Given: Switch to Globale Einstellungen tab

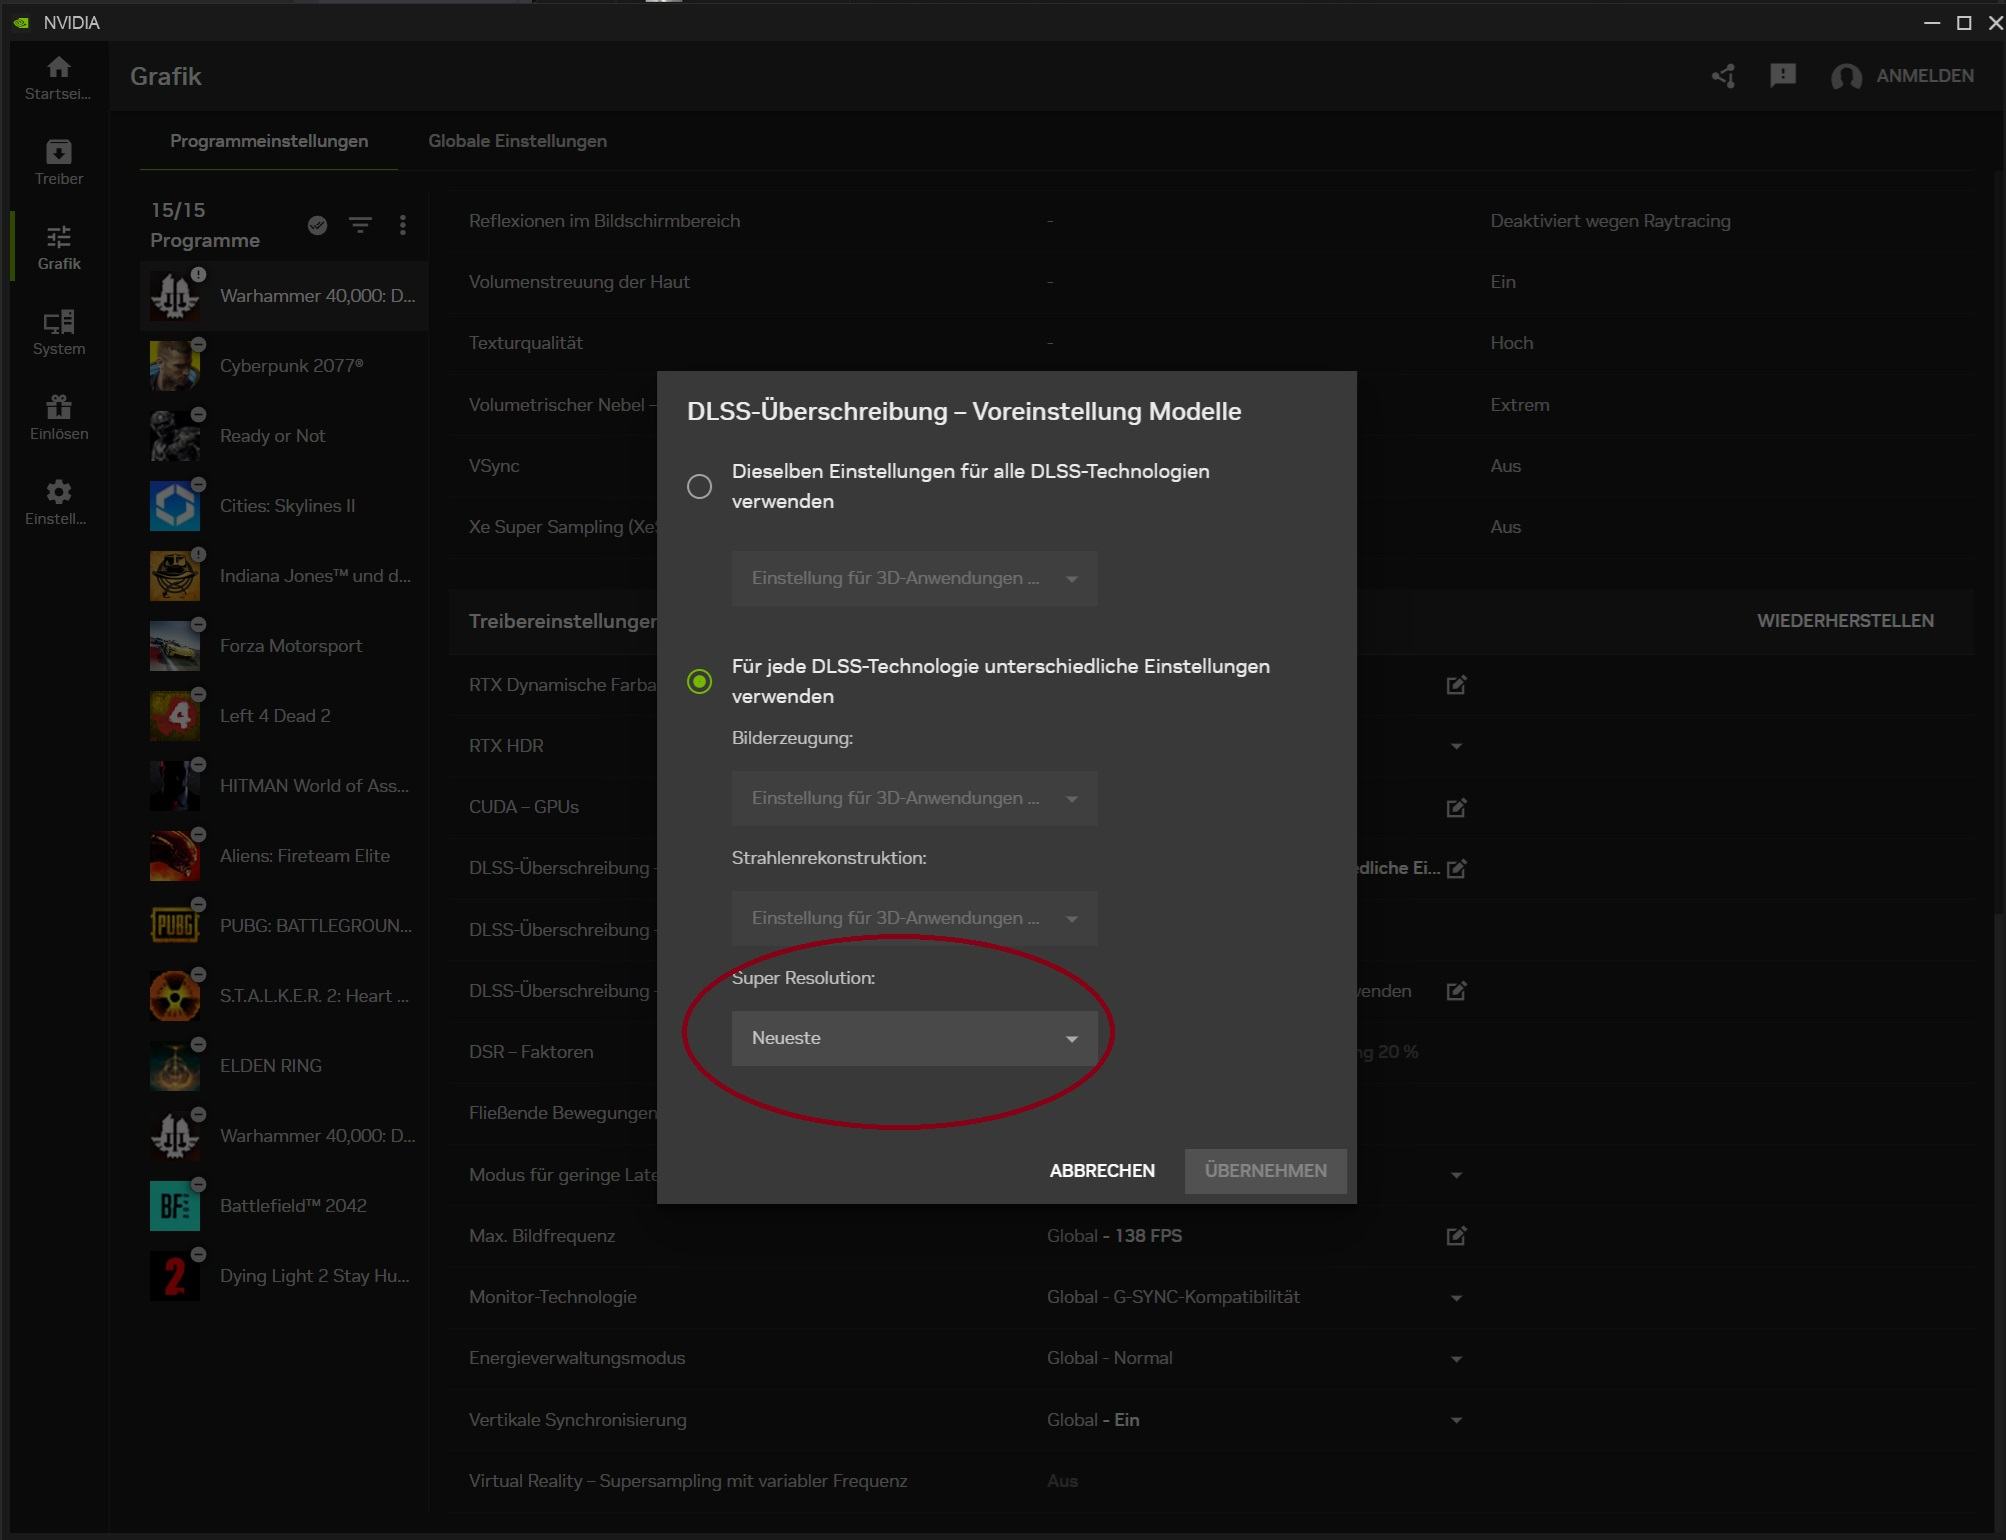Looking at the screenshot, I should [x=517, y=141].
